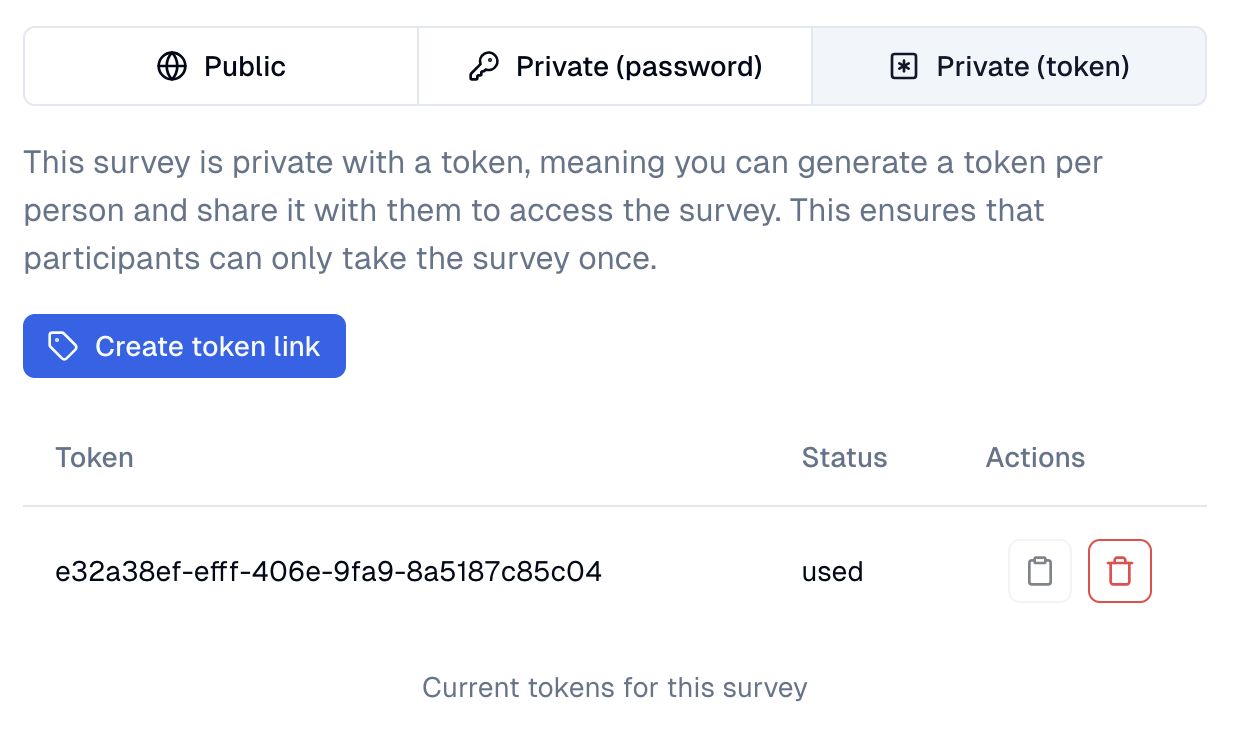1242x746 pixels.
Task: Click the asterisk icon on token tab
Action: [x=904, y=67]
